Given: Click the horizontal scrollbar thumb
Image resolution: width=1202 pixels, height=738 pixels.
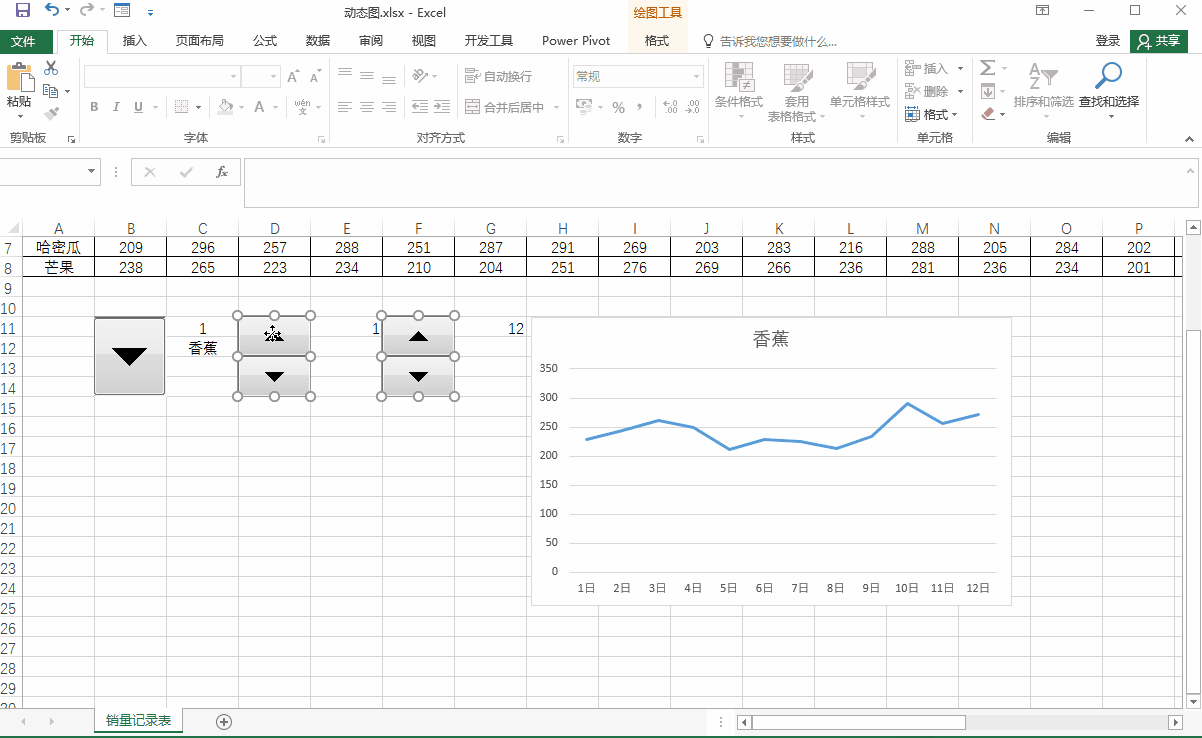Looking at the screenshot, I should tap(858, 722).
